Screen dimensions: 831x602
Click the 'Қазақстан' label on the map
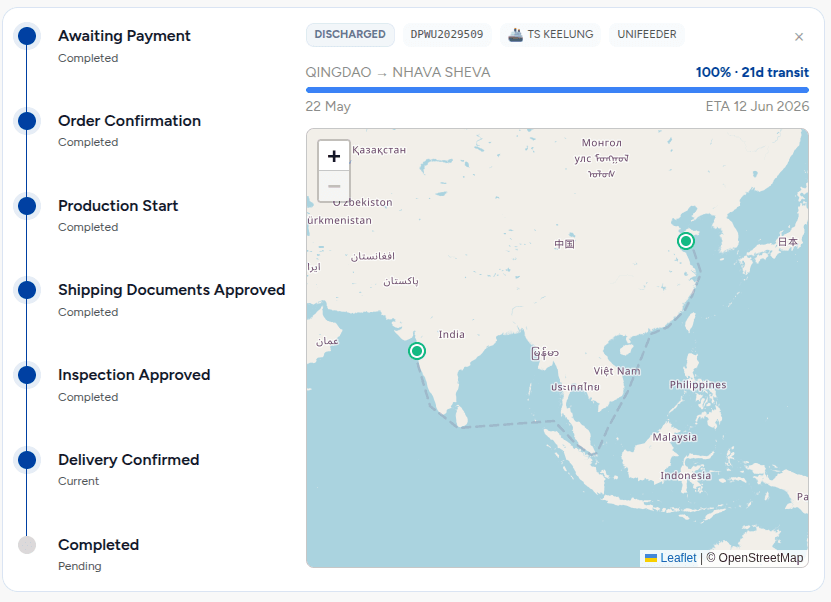[x=379, y=150]
